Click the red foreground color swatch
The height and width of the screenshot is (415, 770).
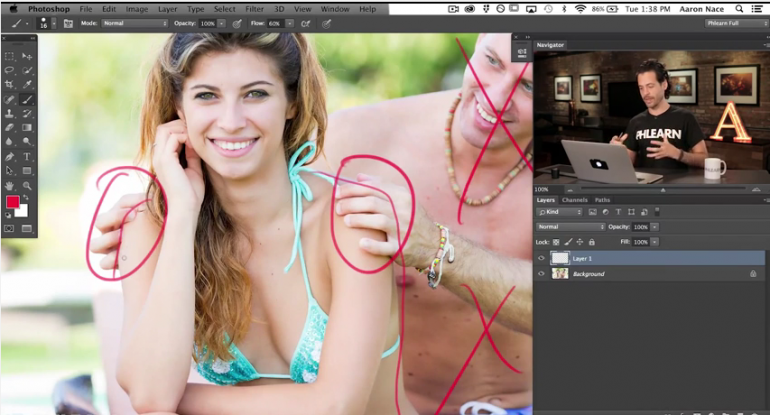13,202
